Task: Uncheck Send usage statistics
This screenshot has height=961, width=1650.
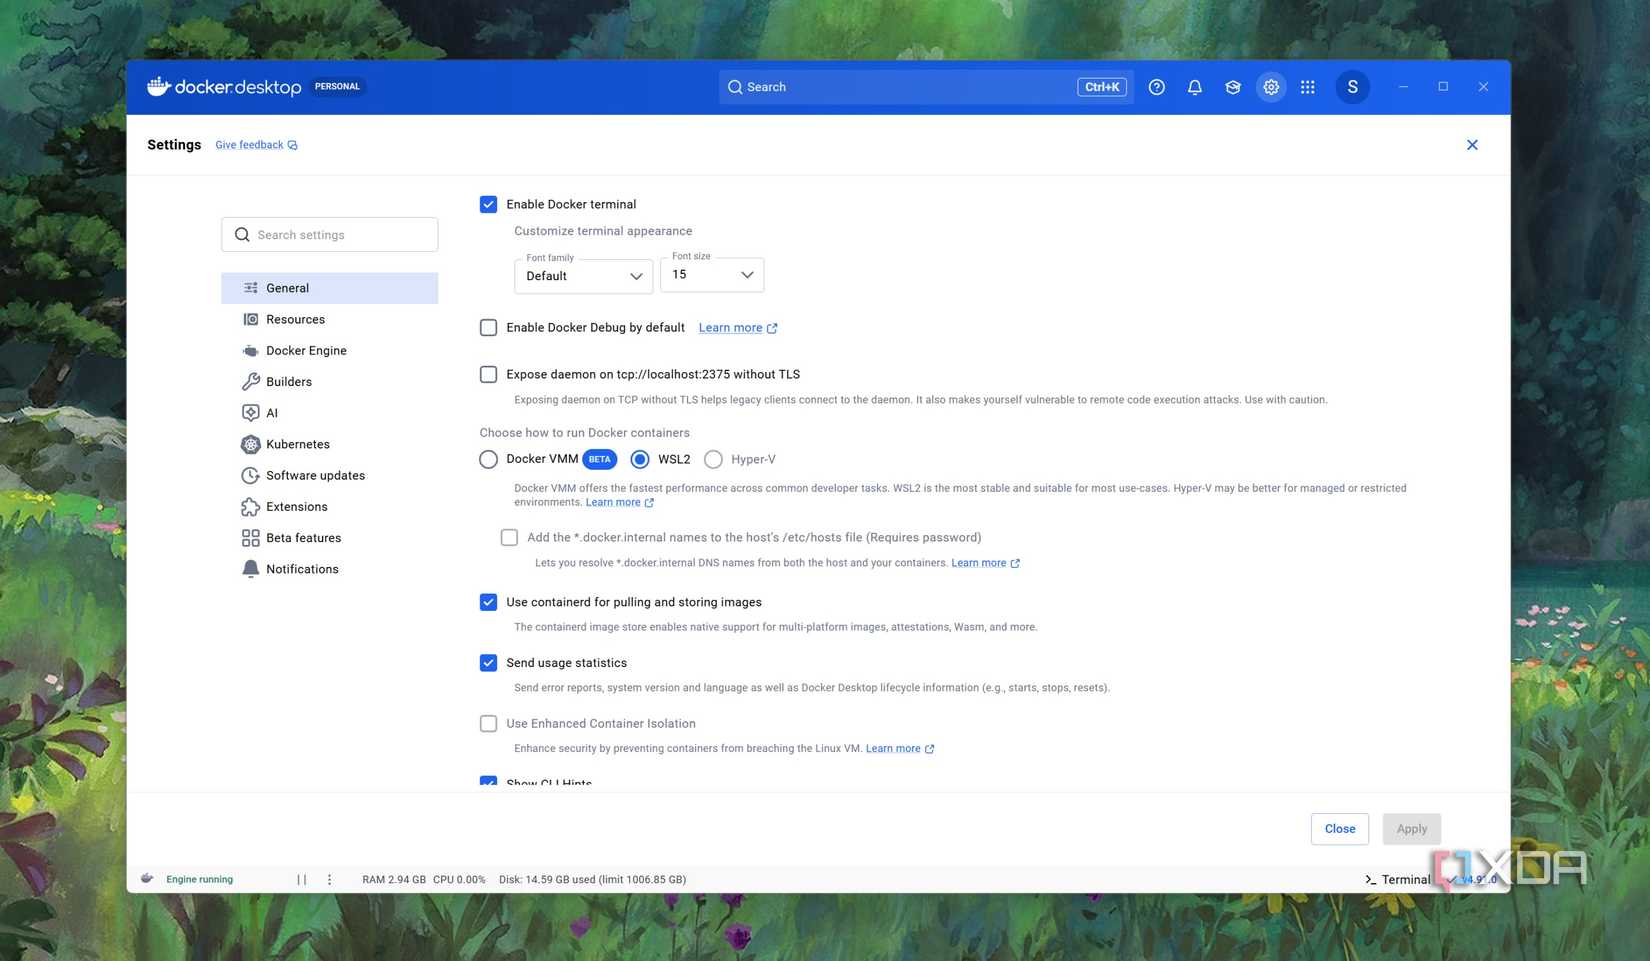Action: click(x=488, y=663)
